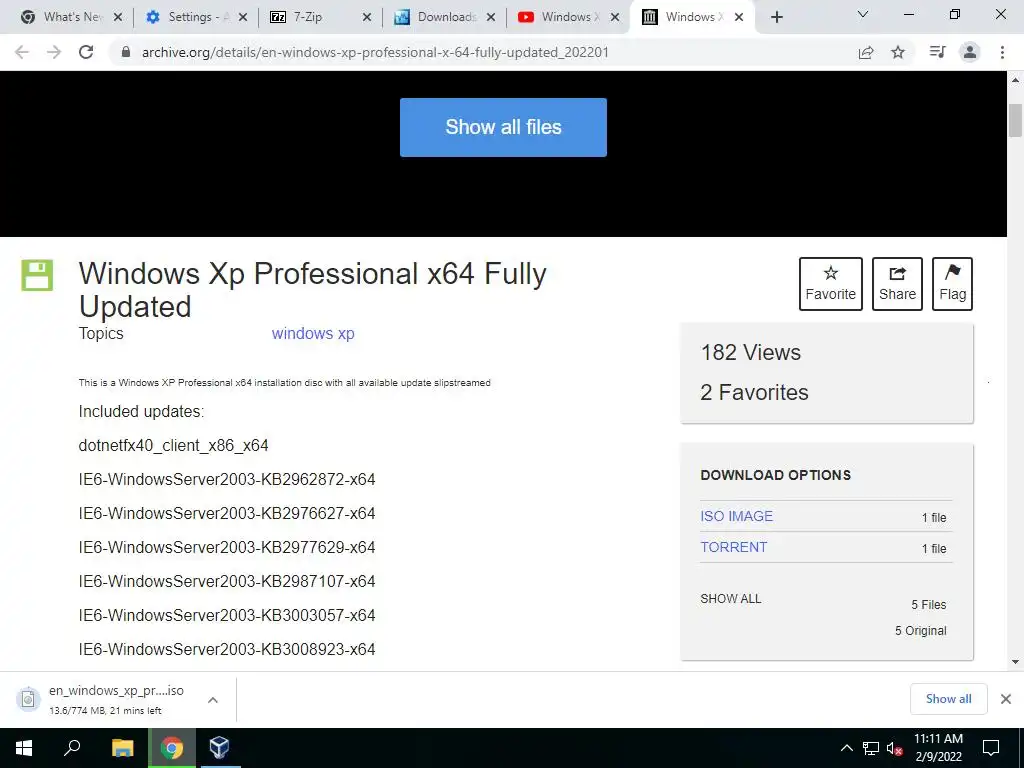Click scrollbar up arrow
The height and width of the screenshot is (768, 1024).
[x=1015, y=80]
